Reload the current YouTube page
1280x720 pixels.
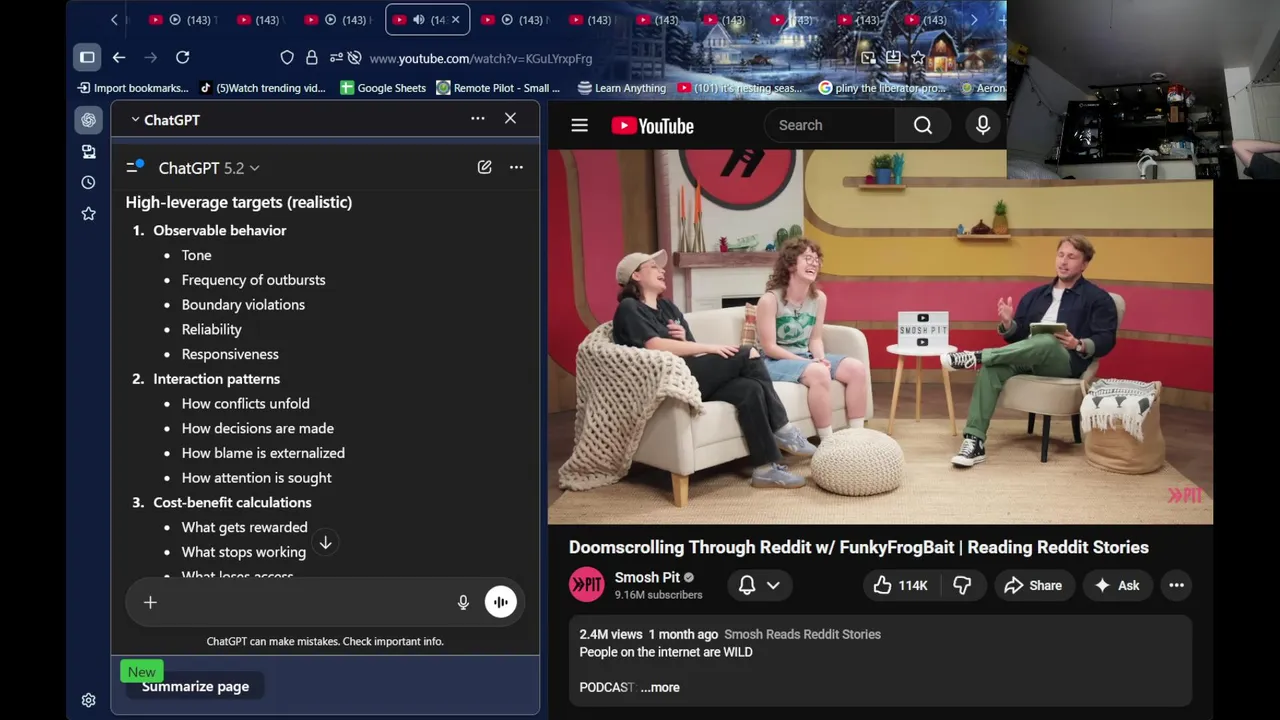pyautogui.click(x=182, y=57)
